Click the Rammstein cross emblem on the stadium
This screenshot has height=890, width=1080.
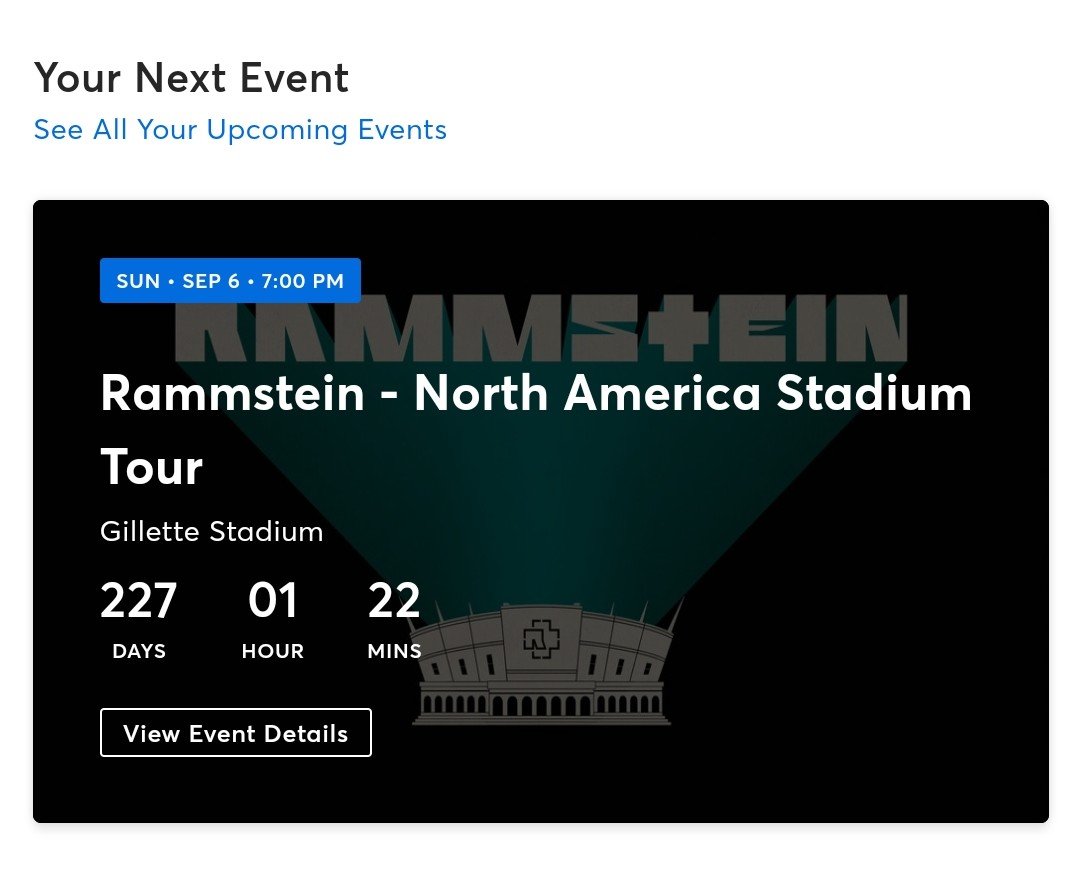pyautogui.click(x=541, y=639)
